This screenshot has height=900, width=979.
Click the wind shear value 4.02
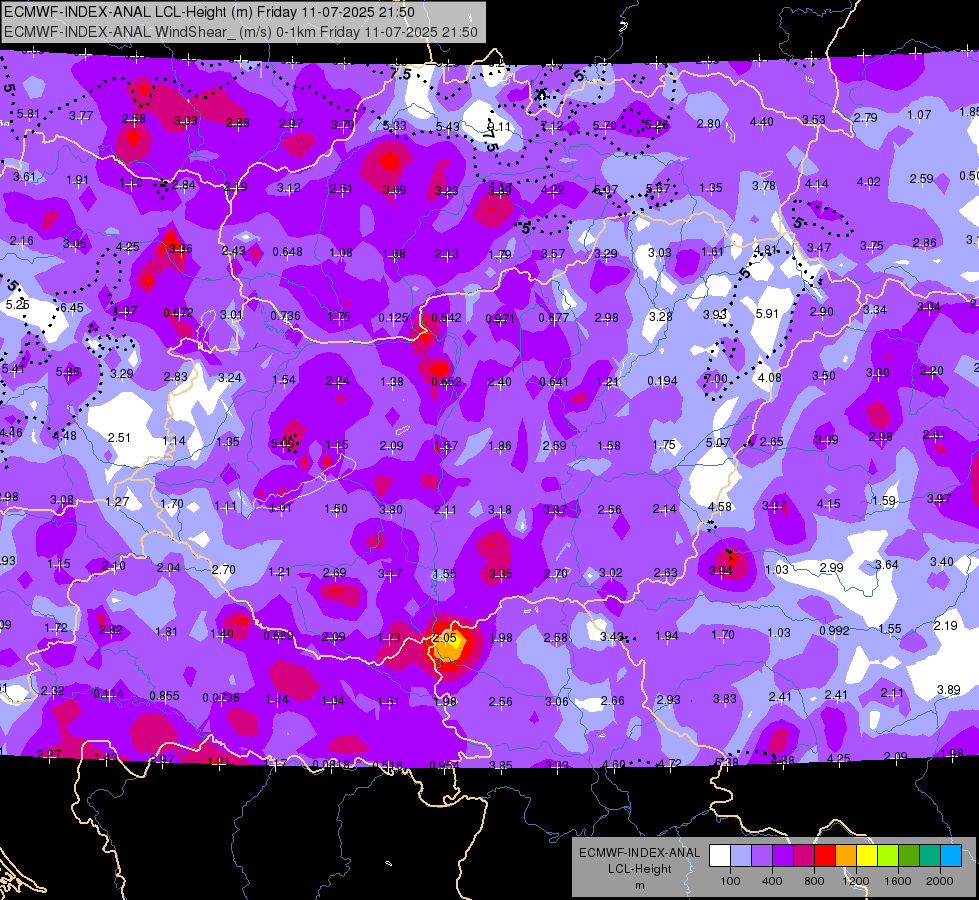868,182
